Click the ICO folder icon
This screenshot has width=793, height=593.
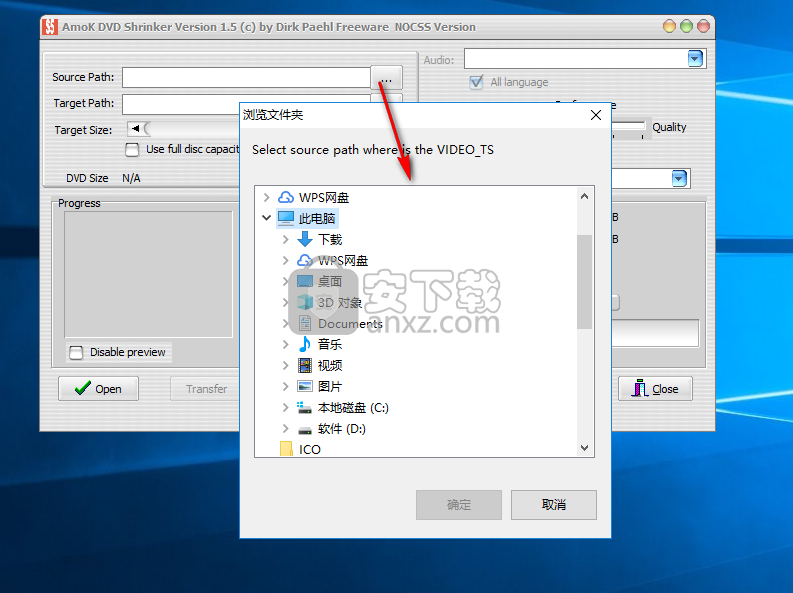(286, 449)
